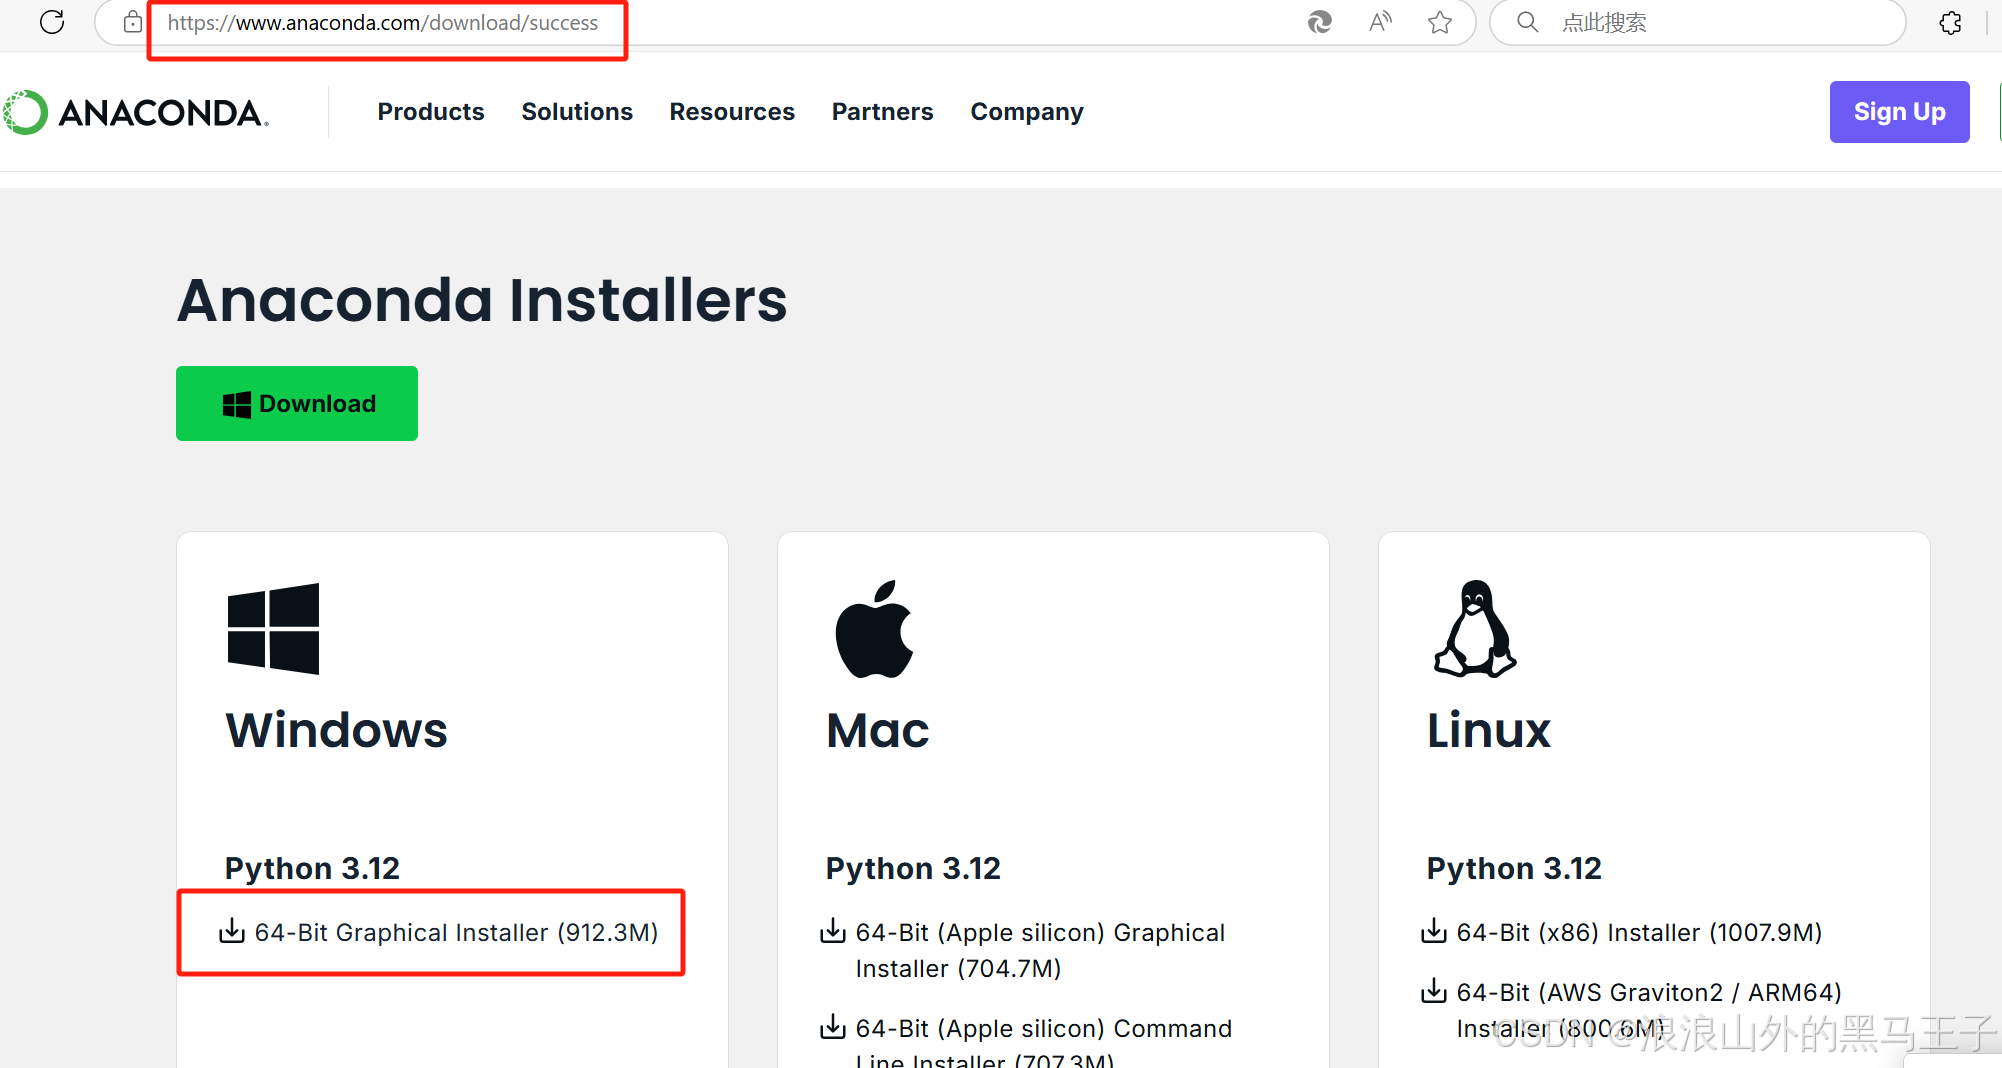Download Mac Apple silicon Command Line Installer
Viewport: 2002px width, 1068px height.
tap(1044, 1042)
